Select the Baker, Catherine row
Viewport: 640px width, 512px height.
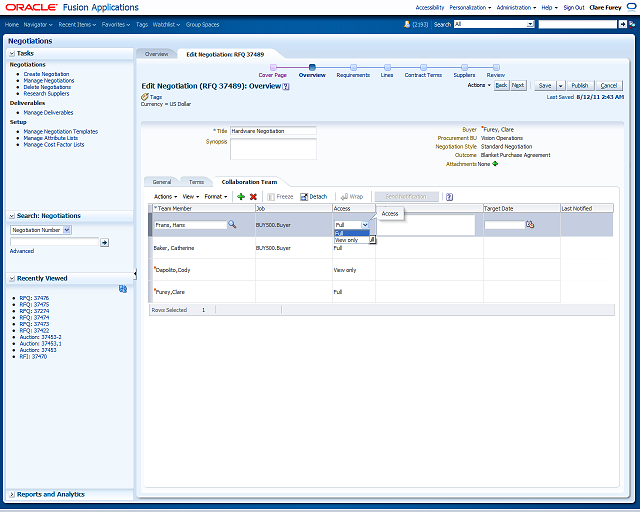click(381, 248)
